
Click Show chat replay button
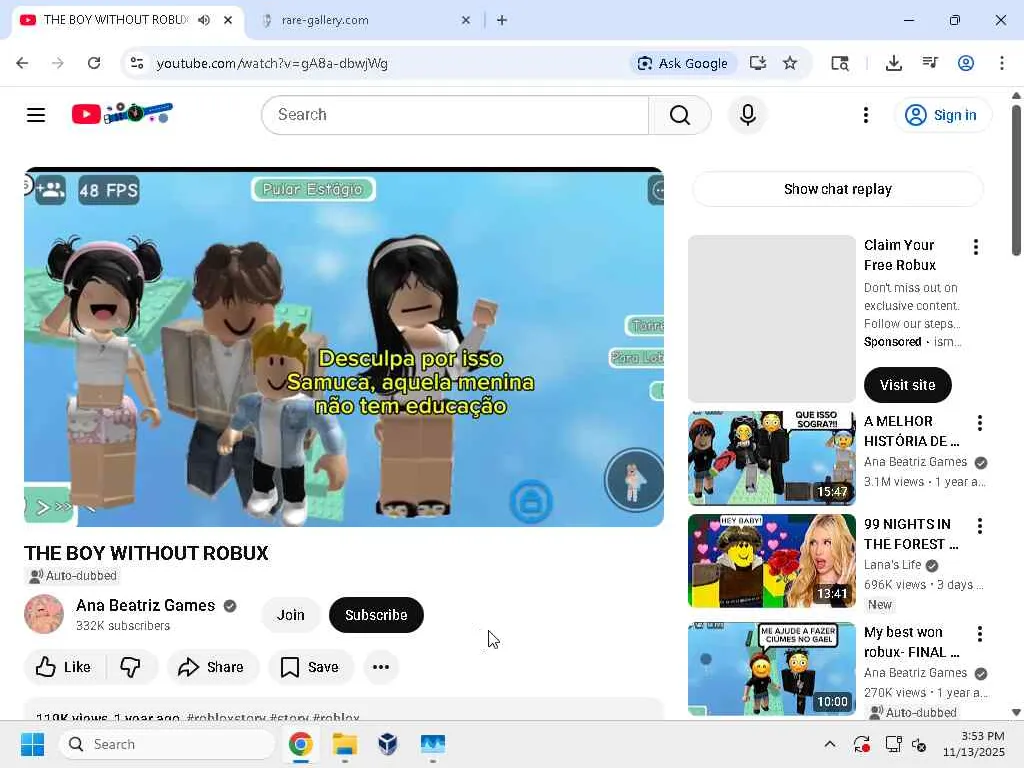(x=837, y=189)
